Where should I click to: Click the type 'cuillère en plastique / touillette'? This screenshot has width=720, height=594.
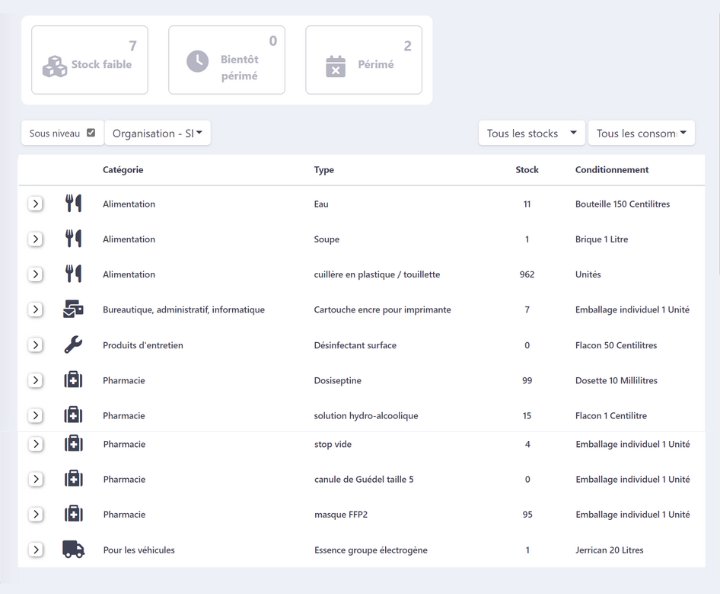click(x=377, y=275)
